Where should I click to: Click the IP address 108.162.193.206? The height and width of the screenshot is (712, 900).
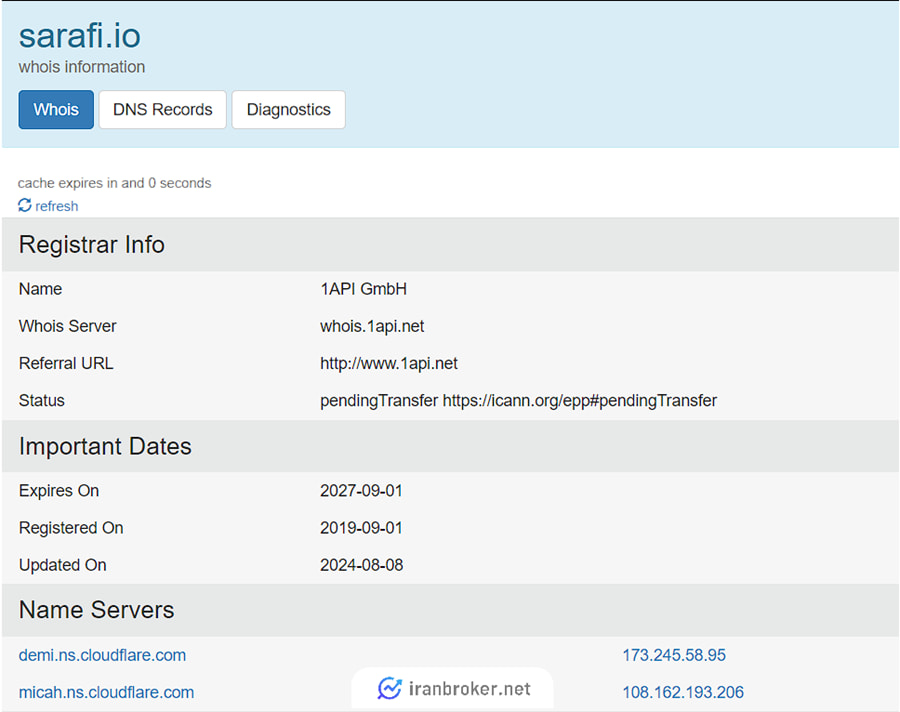click(683, 692)
